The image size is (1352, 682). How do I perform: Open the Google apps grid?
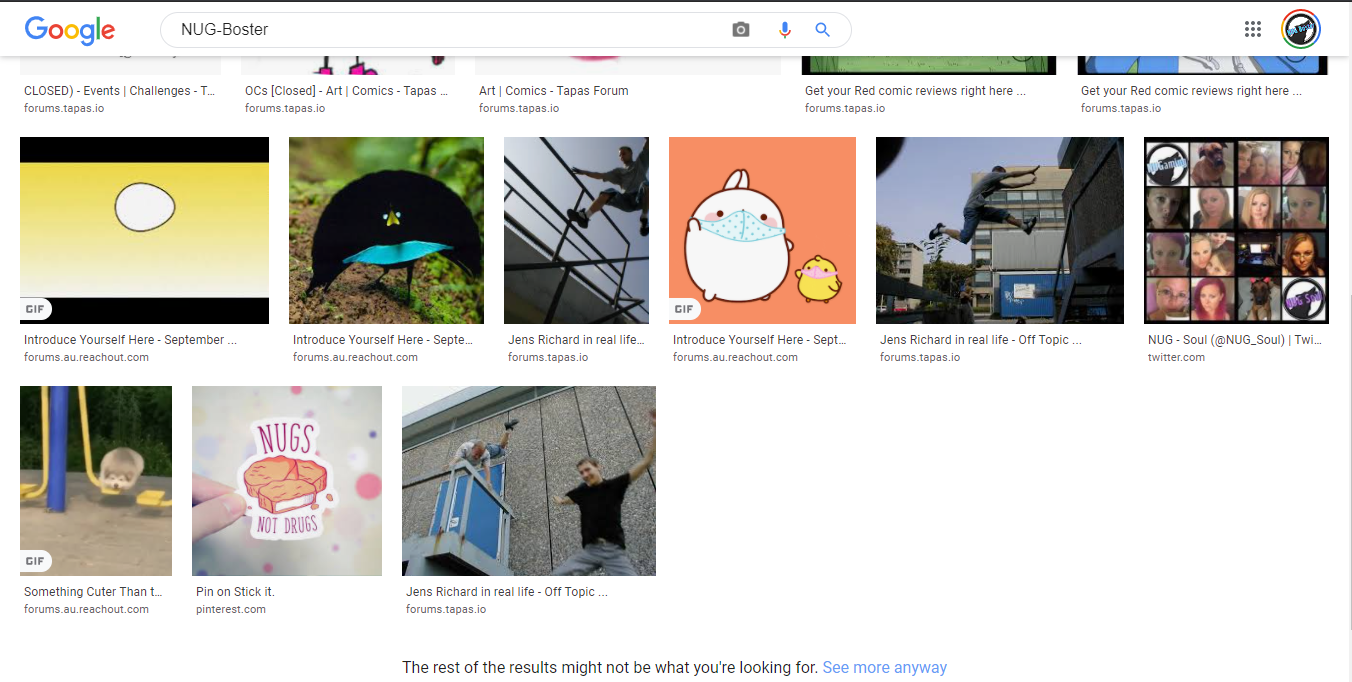(1253, 29)
